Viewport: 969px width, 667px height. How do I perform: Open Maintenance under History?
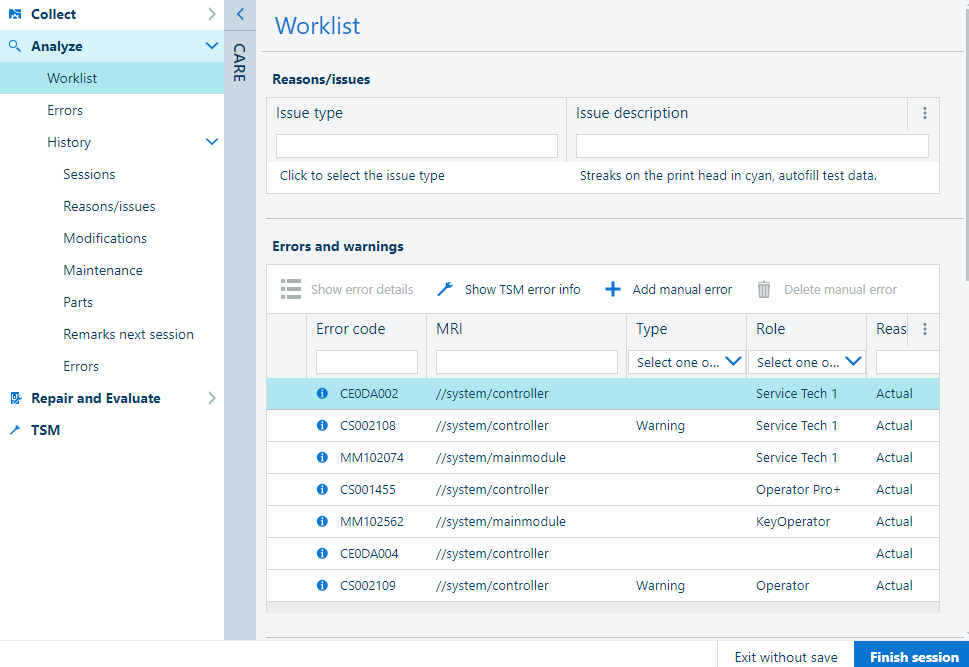click(x=103, y=270)
